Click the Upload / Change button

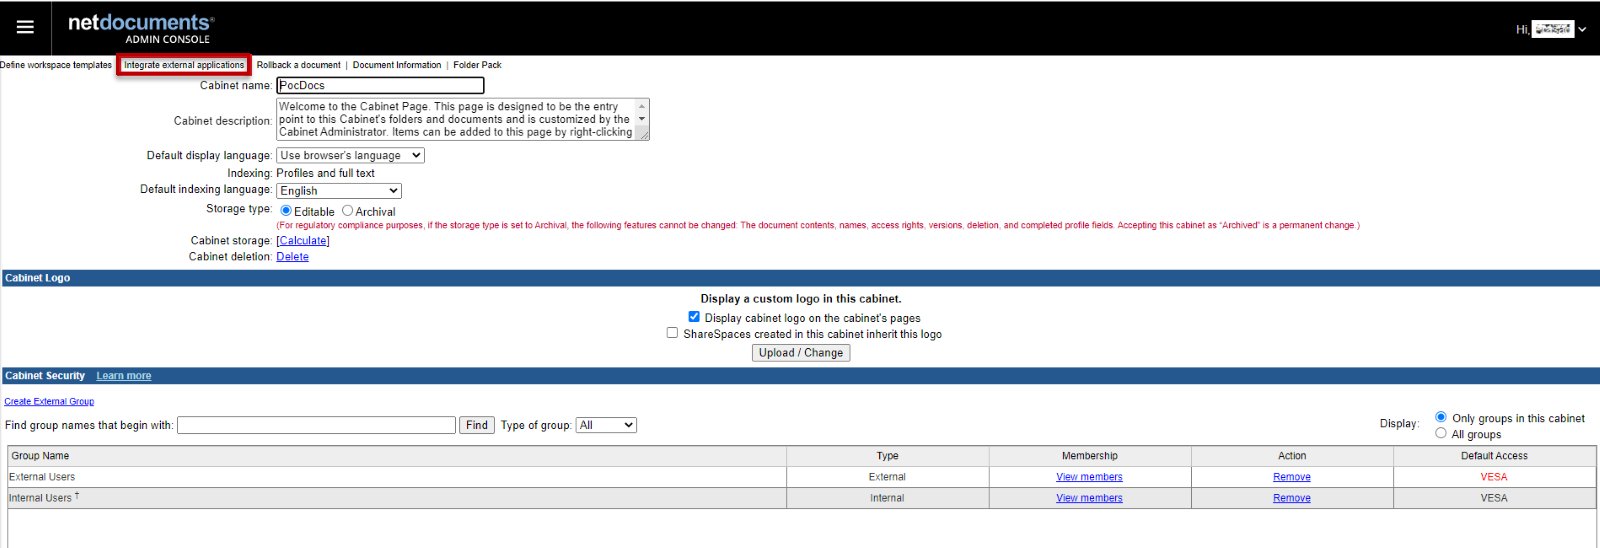800,353
